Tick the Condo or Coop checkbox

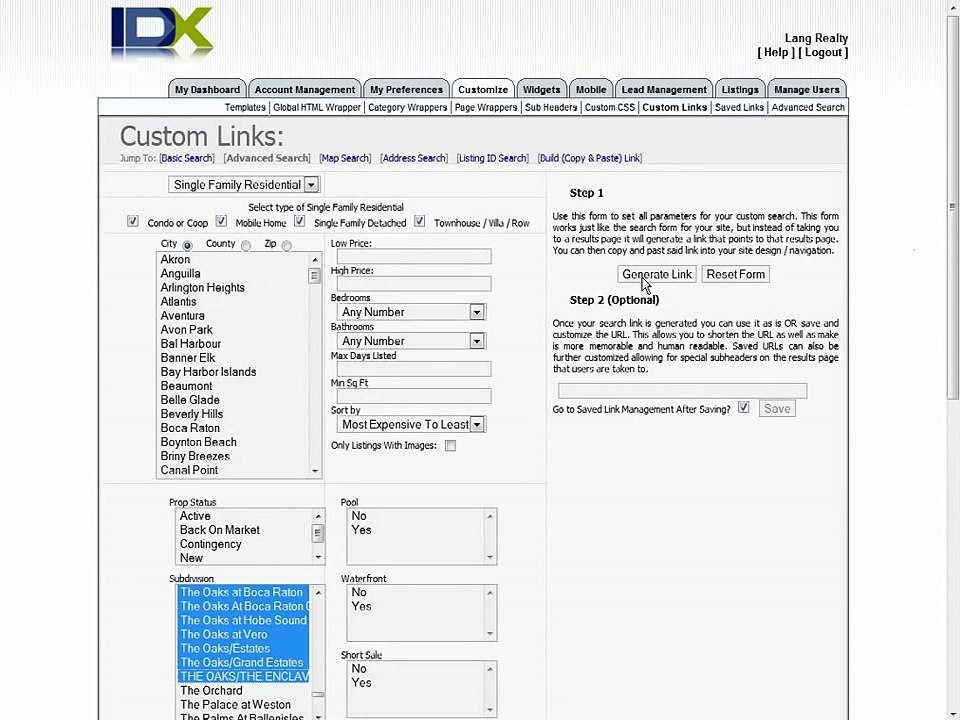tap(133, 221)
